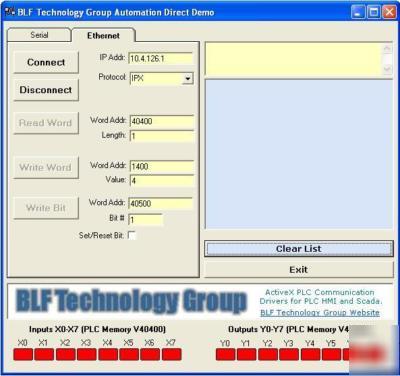
Task: Click the Bit # input field
Action: pos(146,220)
